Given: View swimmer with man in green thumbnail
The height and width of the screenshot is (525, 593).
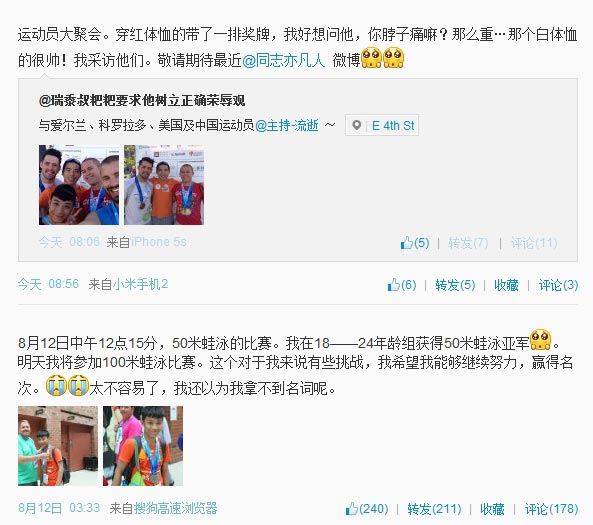Looking at the screenshot, I should click(x=58, y=446).
